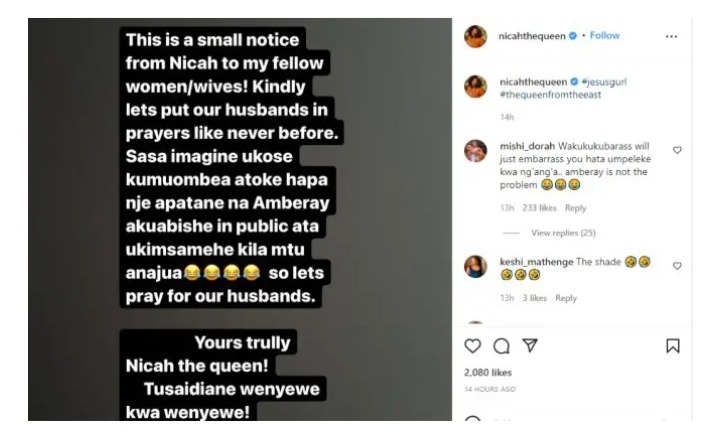Reply to keshi_mathenge's comment
The height and width of the screenshot is (440, 719).
coord(566,298)
